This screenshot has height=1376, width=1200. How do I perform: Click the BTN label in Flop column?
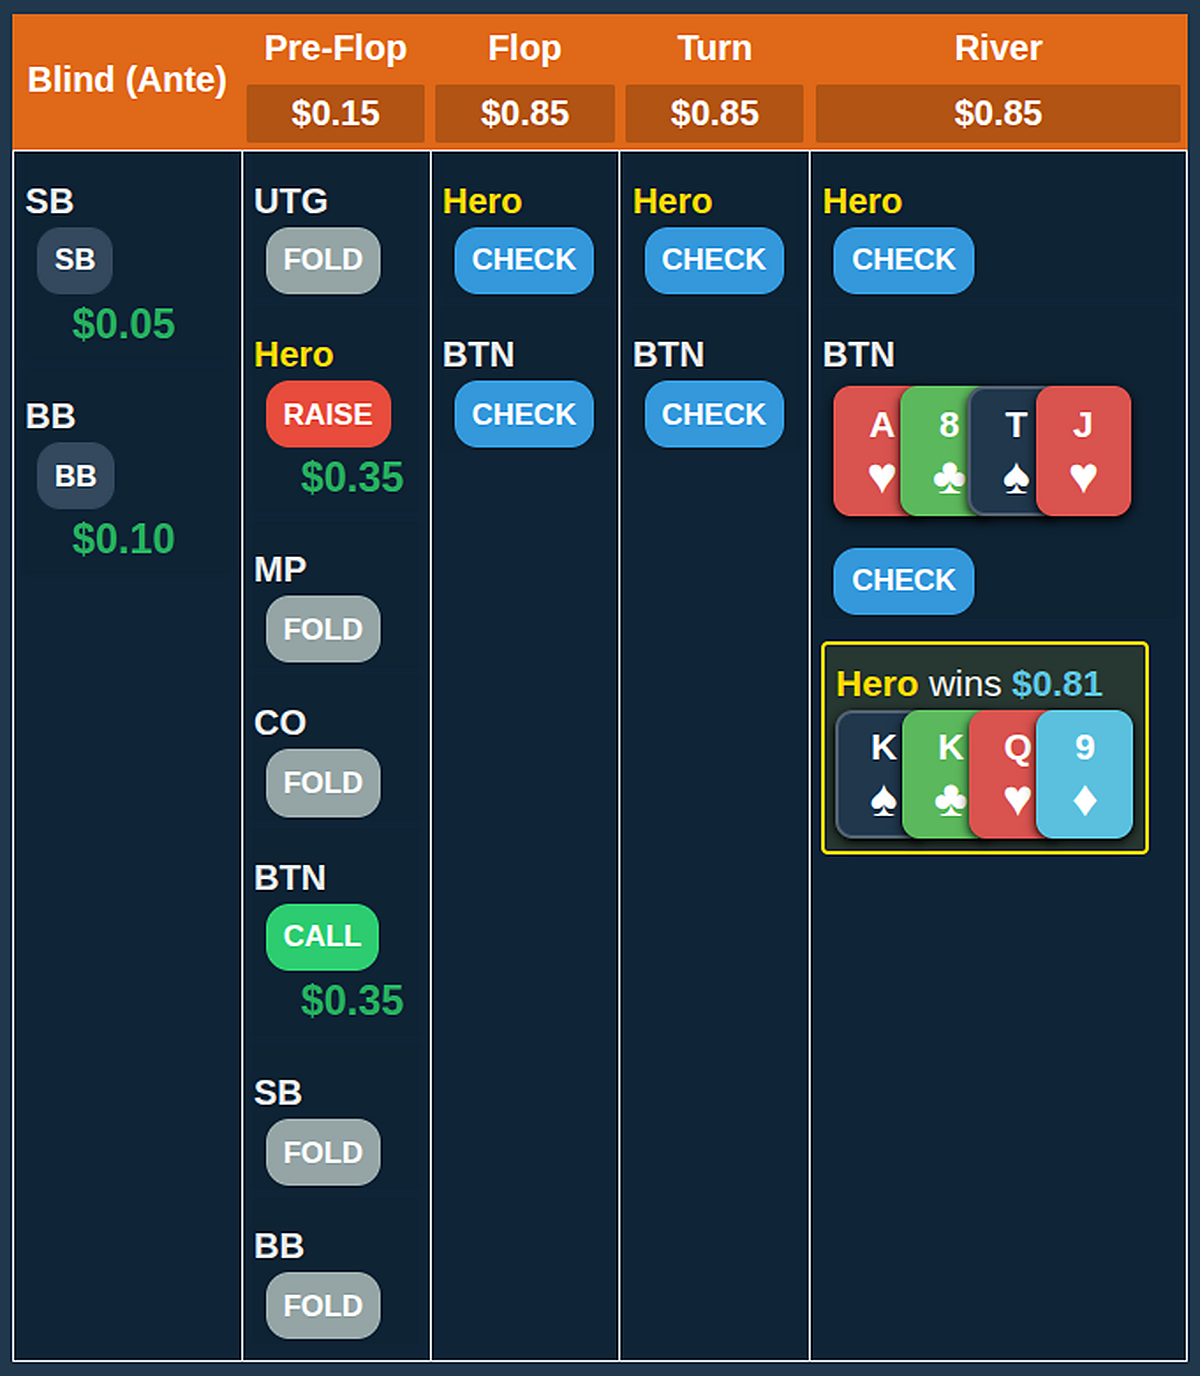coord(479,355)
